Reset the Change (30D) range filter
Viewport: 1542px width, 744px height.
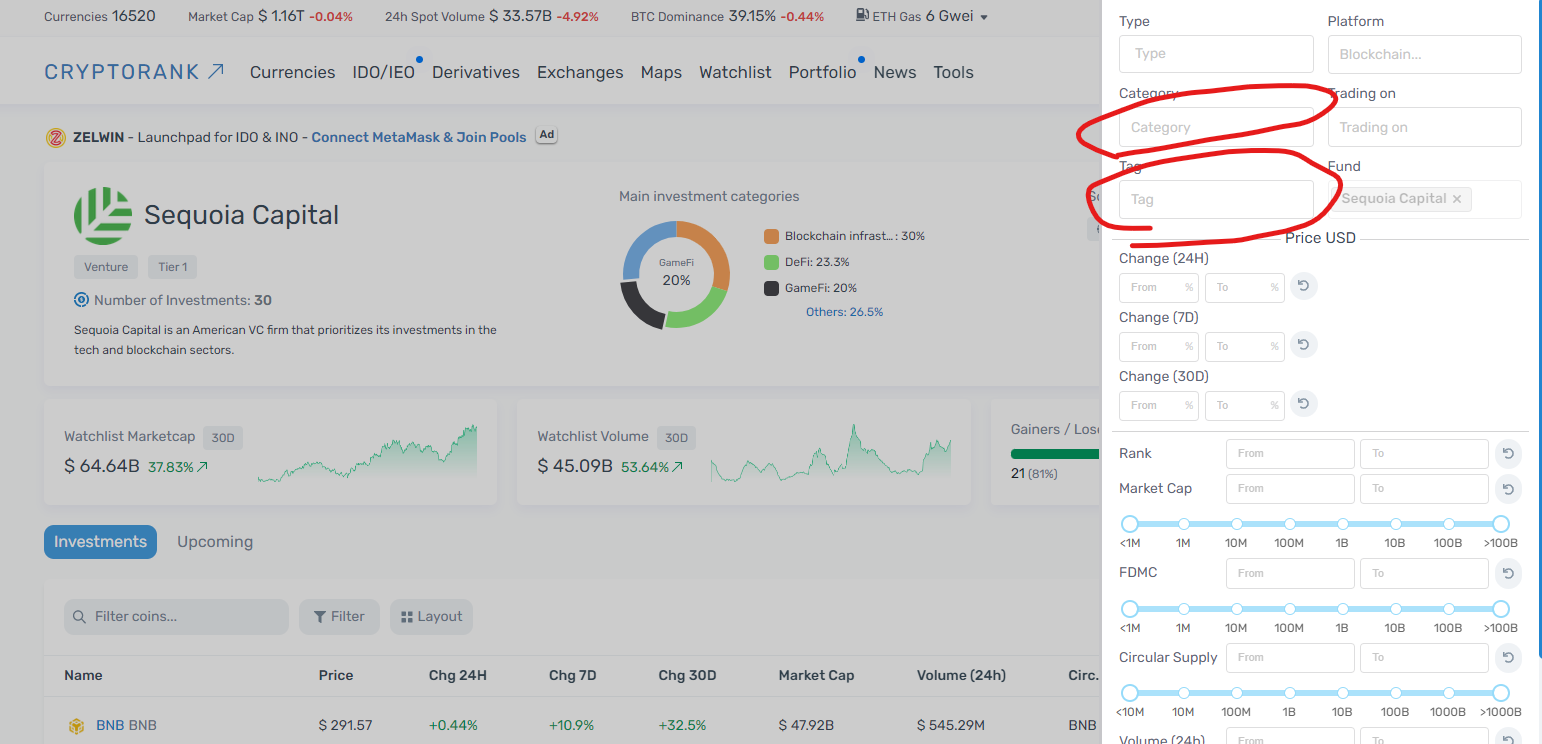click(1303, 405)
